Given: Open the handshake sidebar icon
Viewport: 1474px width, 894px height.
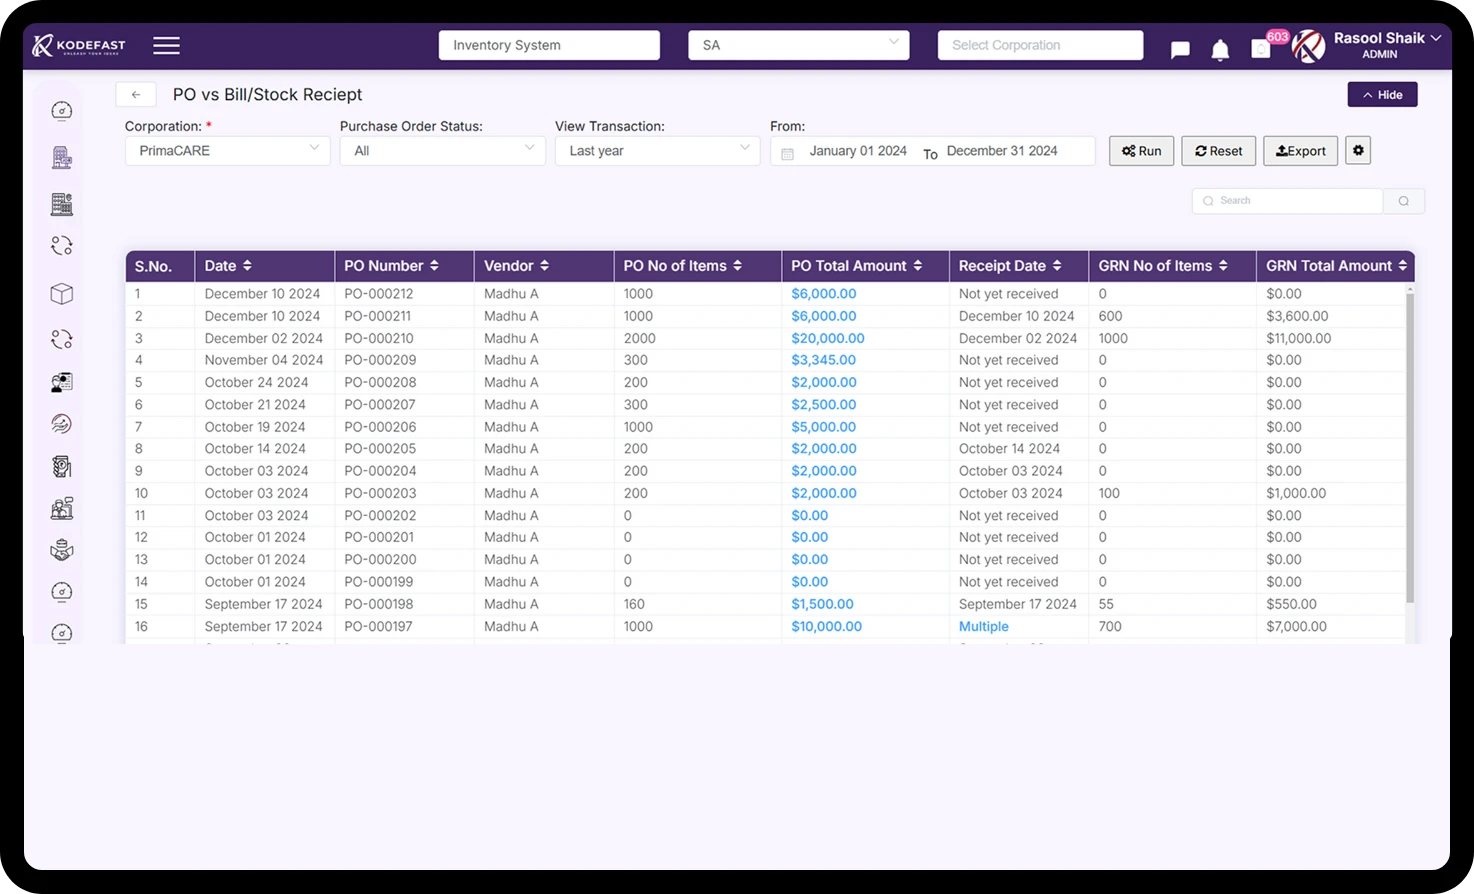Looking at the screenshot, I should click(x=62, y=550).
